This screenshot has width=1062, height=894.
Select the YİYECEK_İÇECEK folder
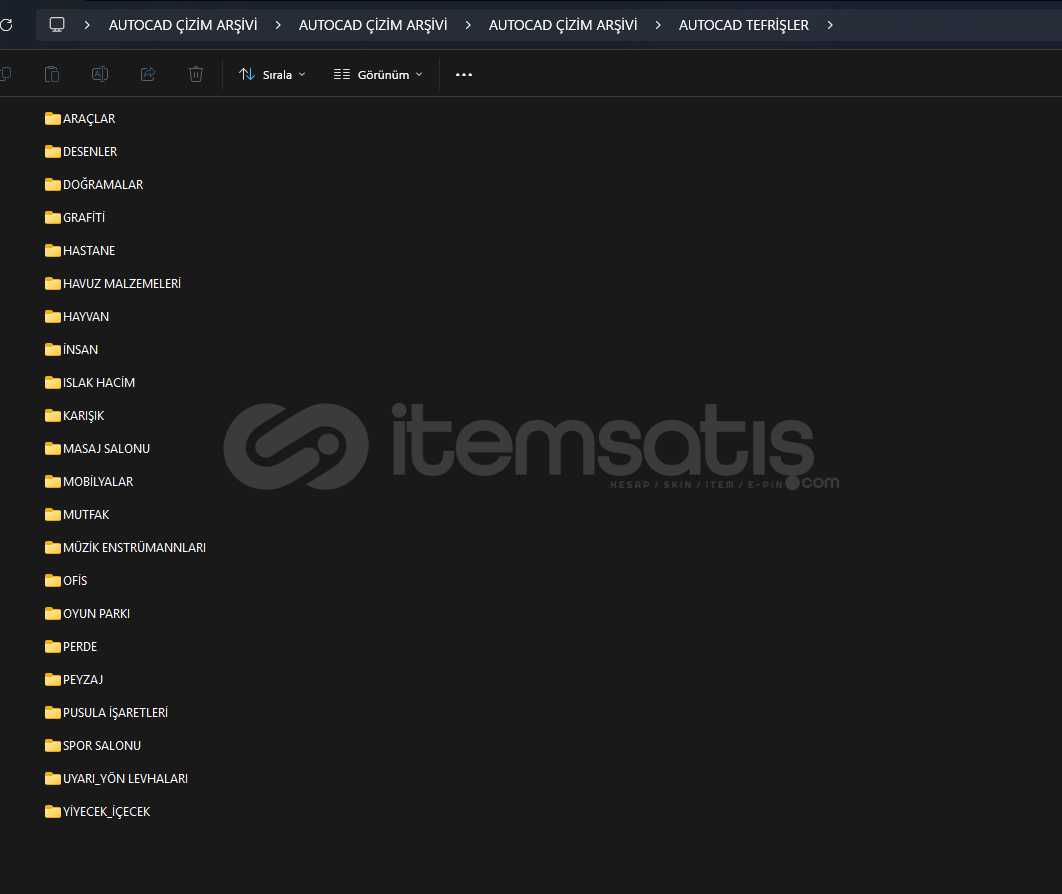(x=106, y=812)
